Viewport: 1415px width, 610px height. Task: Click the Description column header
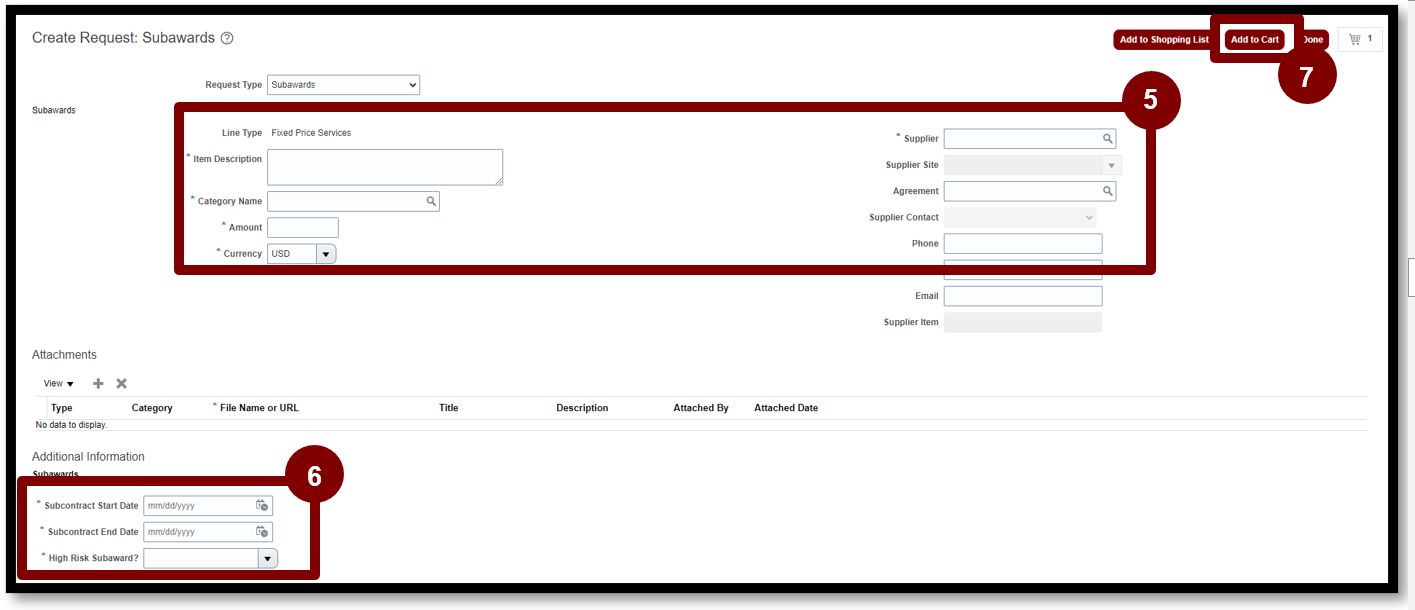582,408
